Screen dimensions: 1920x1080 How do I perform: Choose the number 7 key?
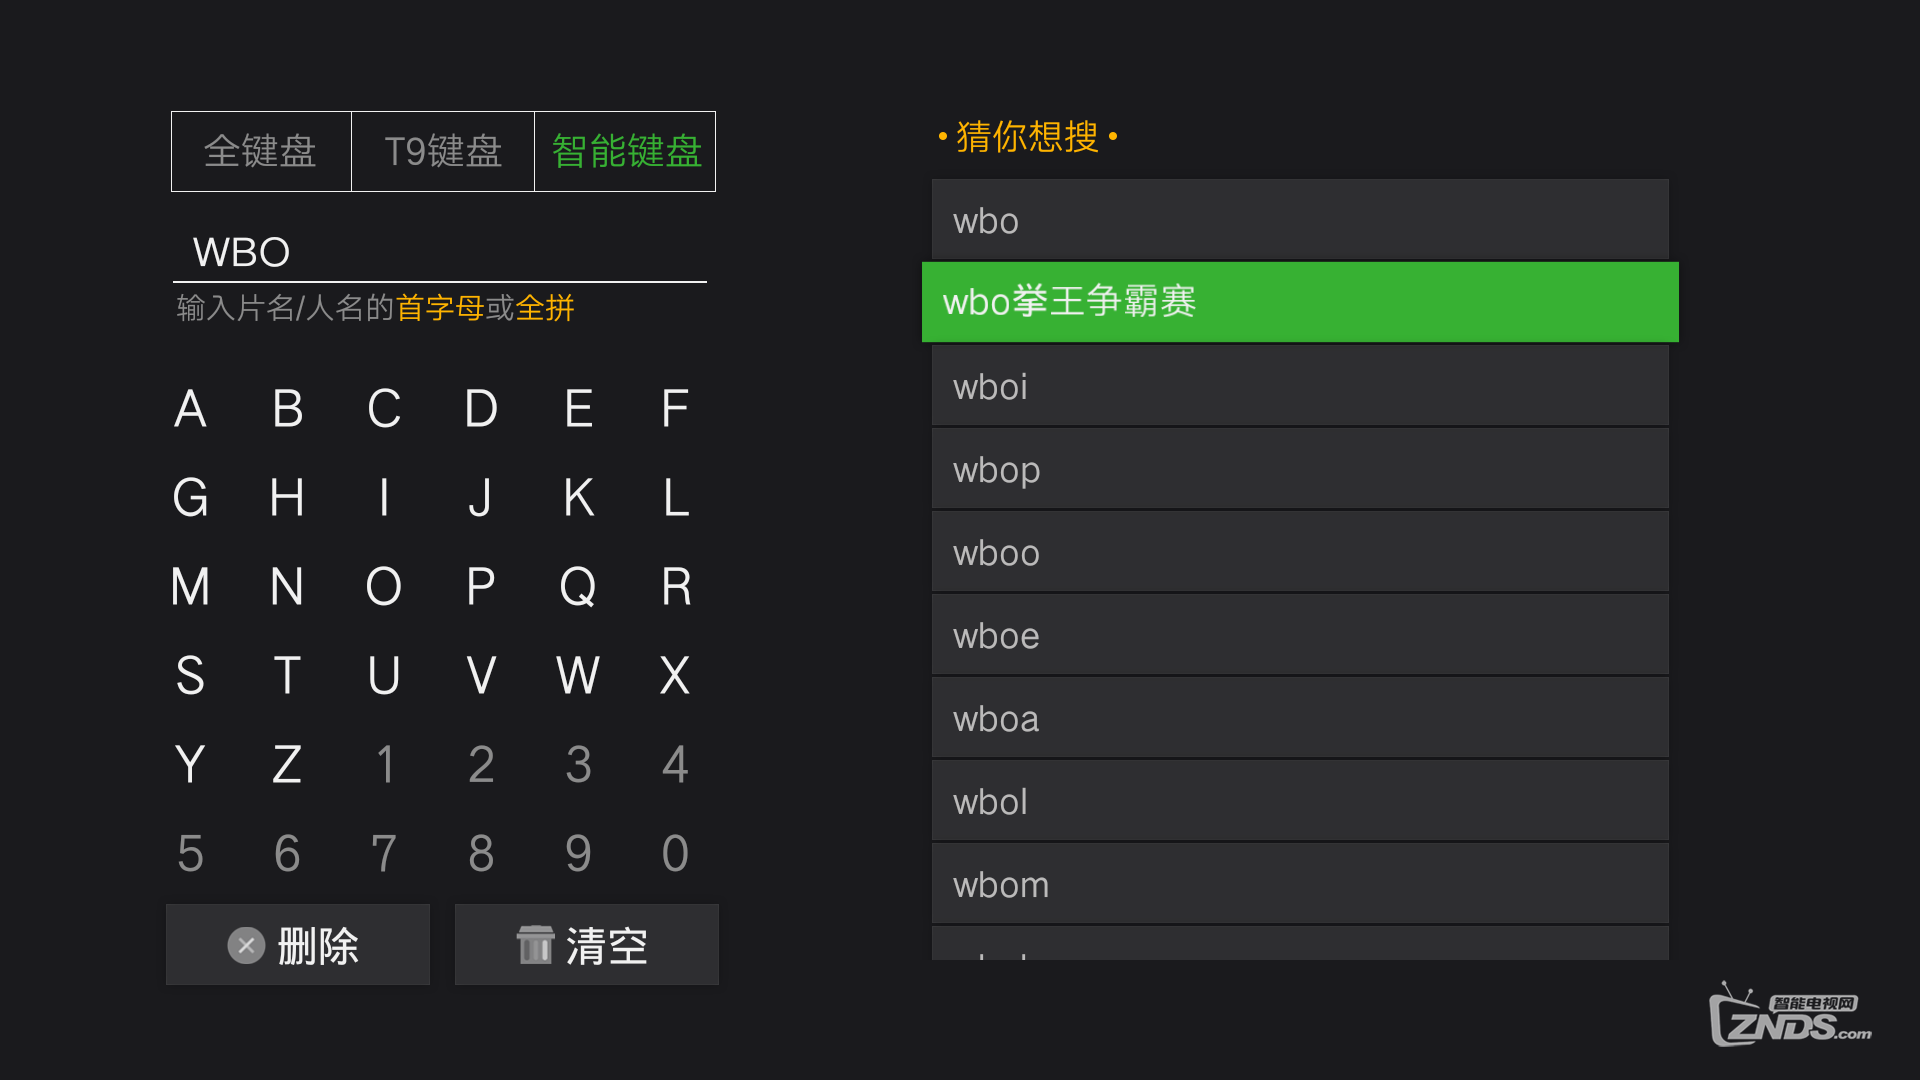point(384,854)
